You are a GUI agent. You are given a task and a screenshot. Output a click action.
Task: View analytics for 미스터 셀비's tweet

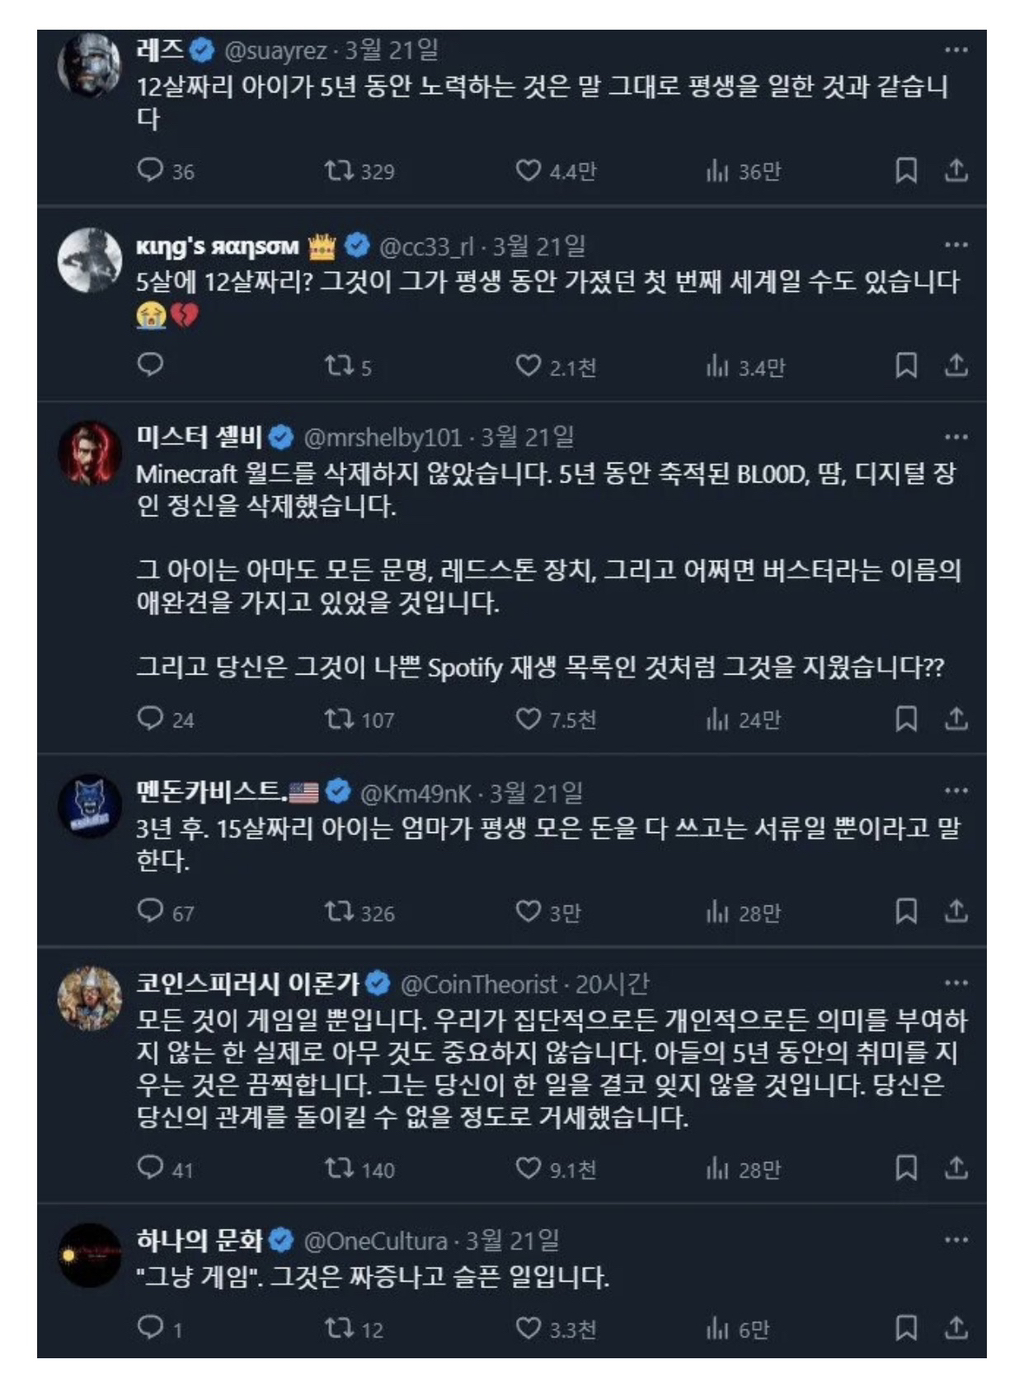coord(717,719)
